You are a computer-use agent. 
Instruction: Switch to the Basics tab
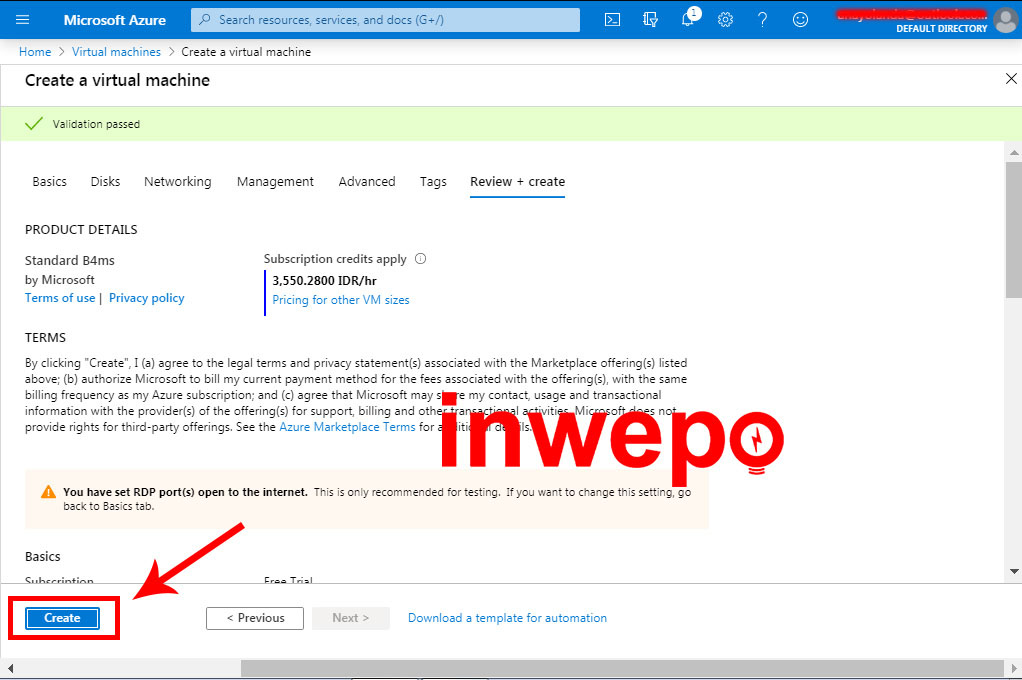(x=50, y=181)
